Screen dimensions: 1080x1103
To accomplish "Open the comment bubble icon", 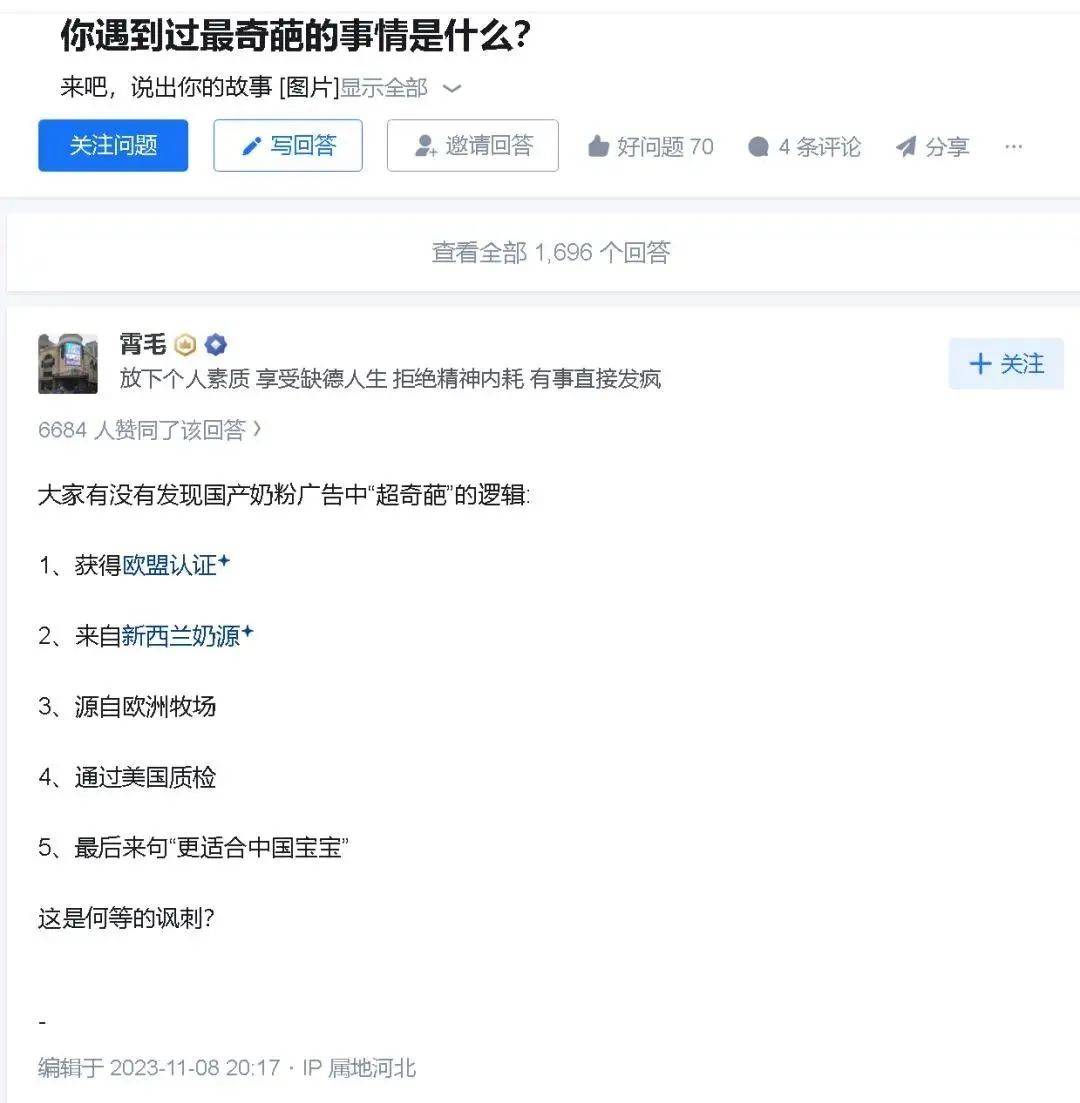I will click(x=758, y=146).
